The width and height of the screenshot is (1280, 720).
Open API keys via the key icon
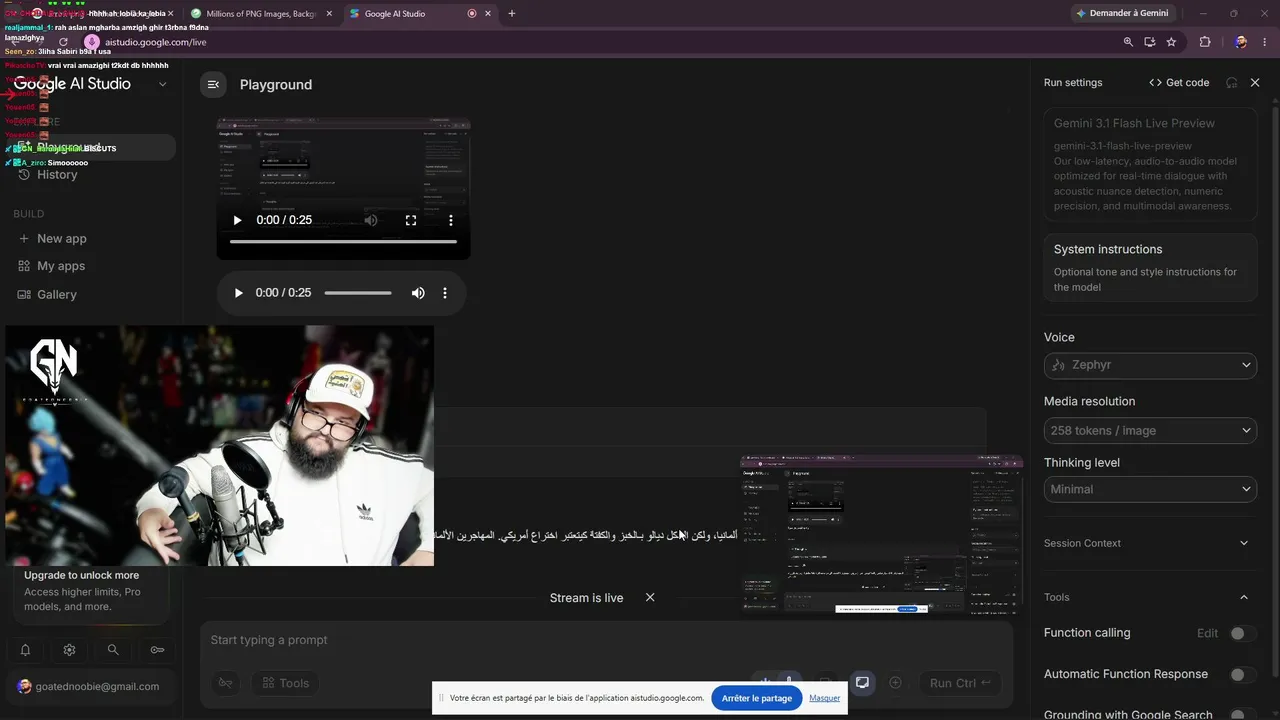(157, 650)
